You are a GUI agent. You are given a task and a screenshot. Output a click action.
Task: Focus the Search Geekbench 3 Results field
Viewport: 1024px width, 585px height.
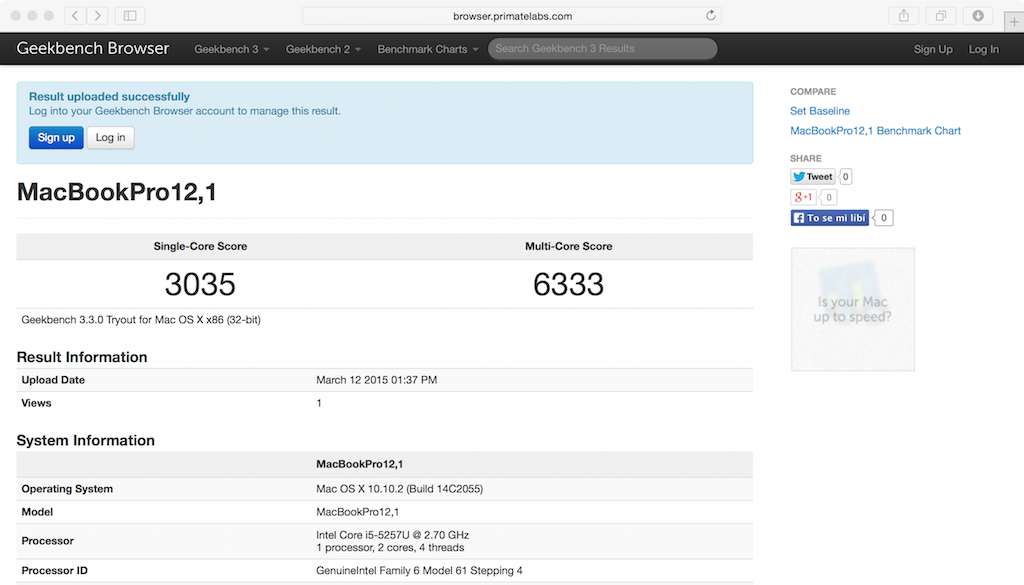602,48
